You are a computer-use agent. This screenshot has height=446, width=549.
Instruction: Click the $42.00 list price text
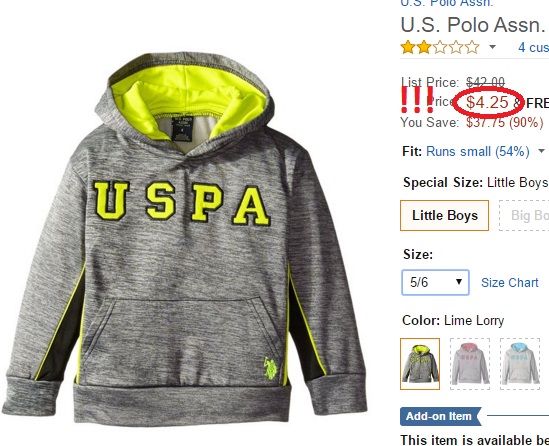coord(485,83)
